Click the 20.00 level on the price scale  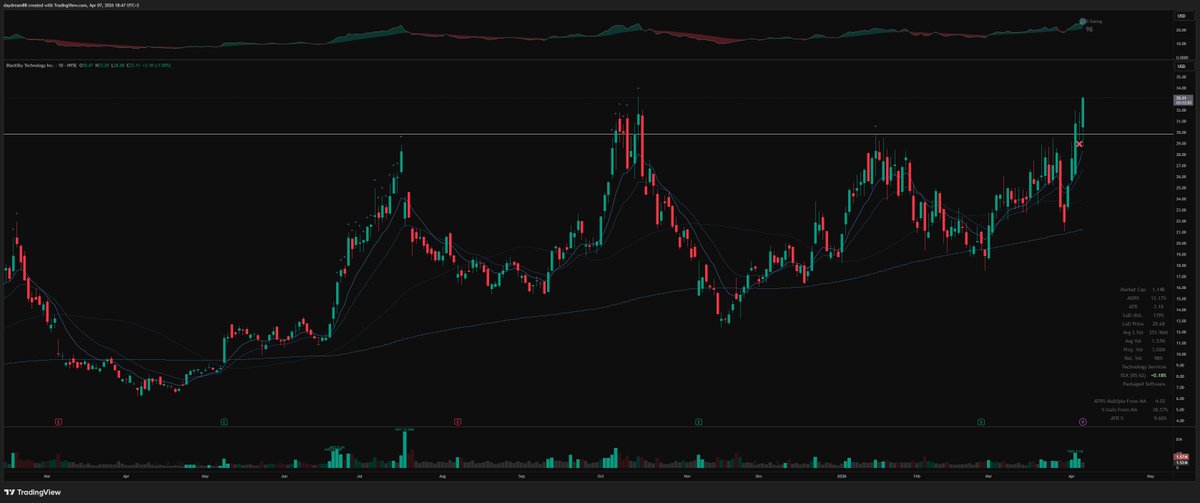[x=1181, y=243]
